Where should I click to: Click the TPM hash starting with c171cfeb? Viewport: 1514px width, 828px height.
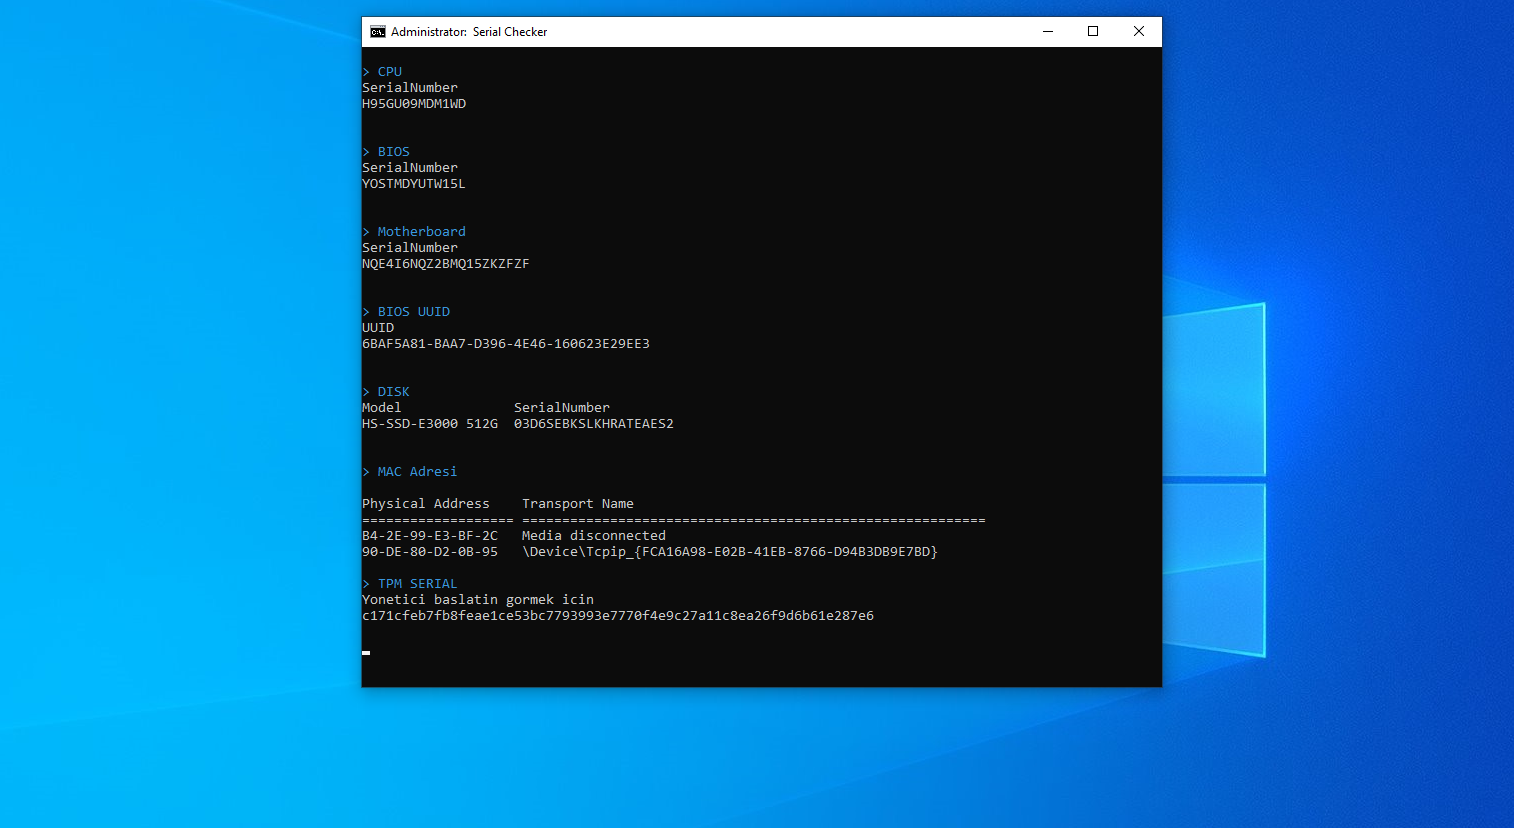click(618, 616)
